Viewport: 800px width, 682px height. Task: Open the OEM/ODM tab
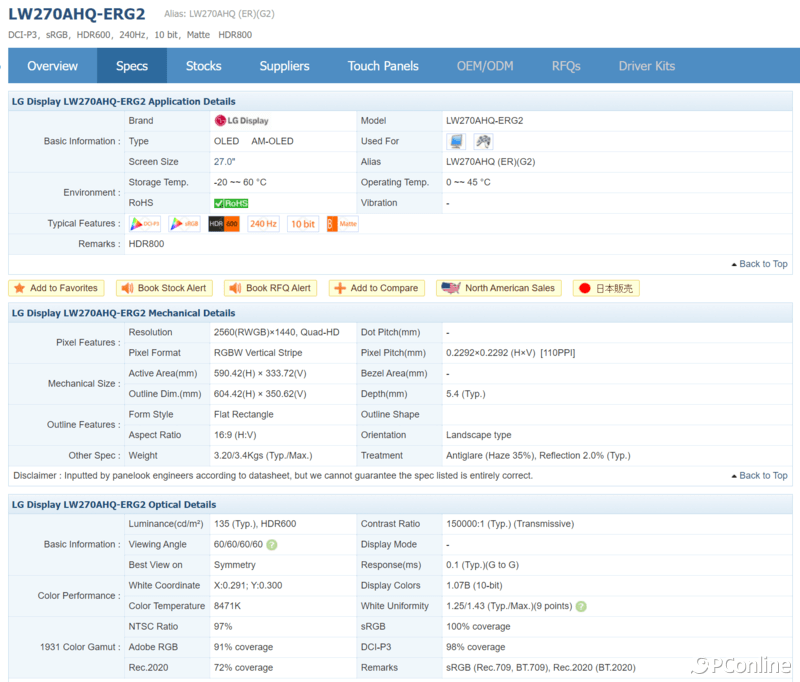pyautogui.click(x=485, y=66)
